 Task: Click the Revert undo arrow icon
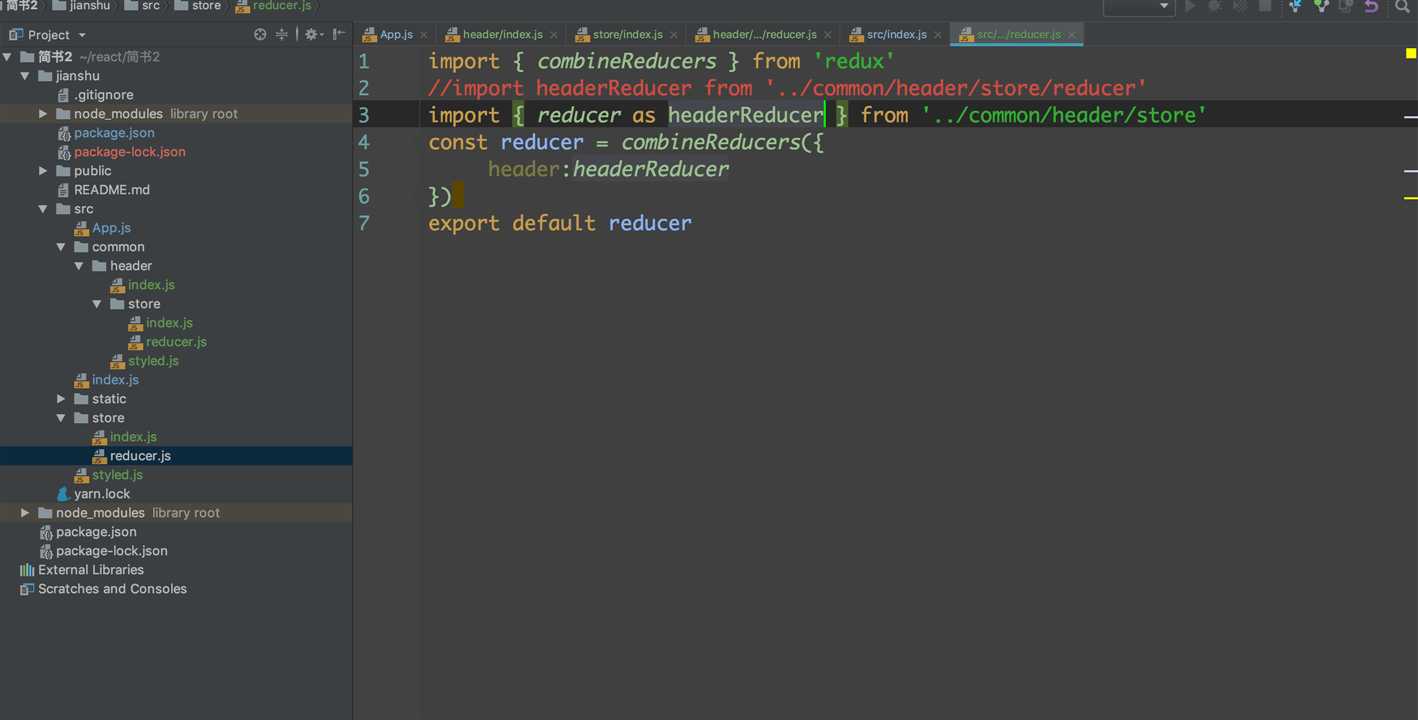coord(1371,6)
